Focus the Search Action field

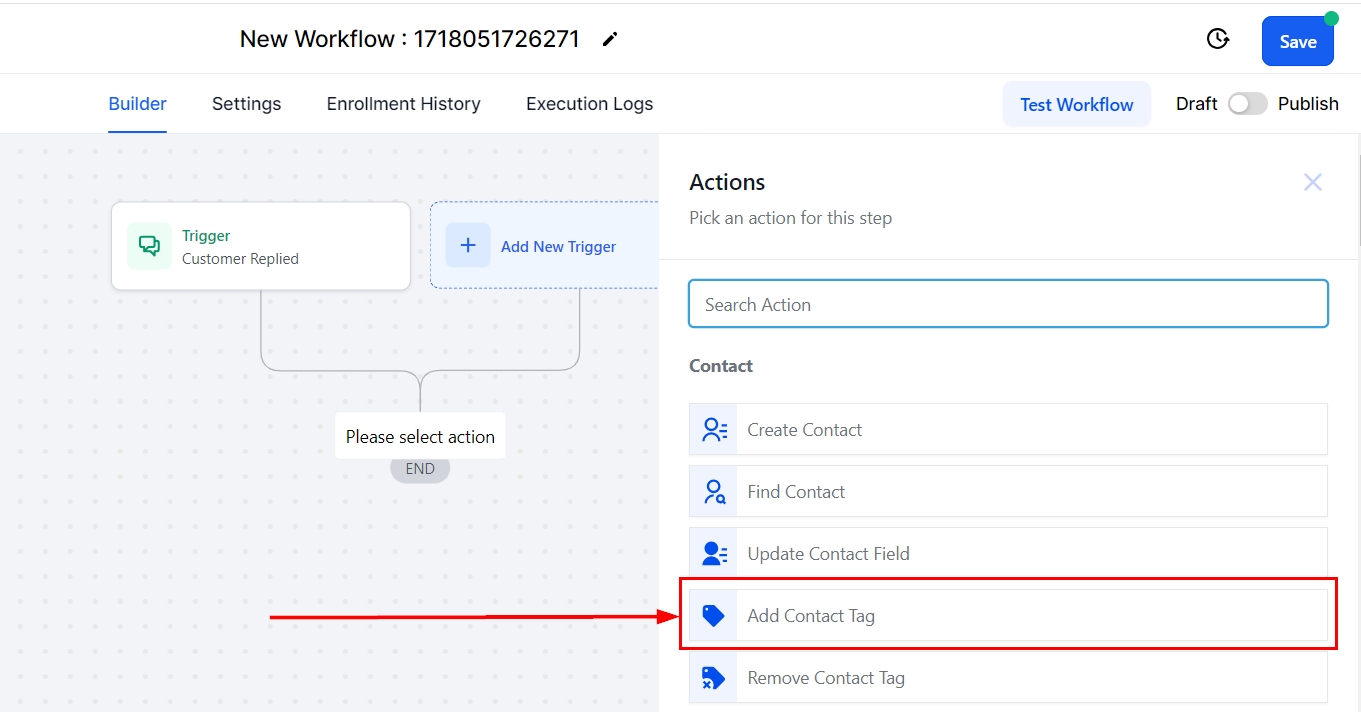pos(1008,305)
